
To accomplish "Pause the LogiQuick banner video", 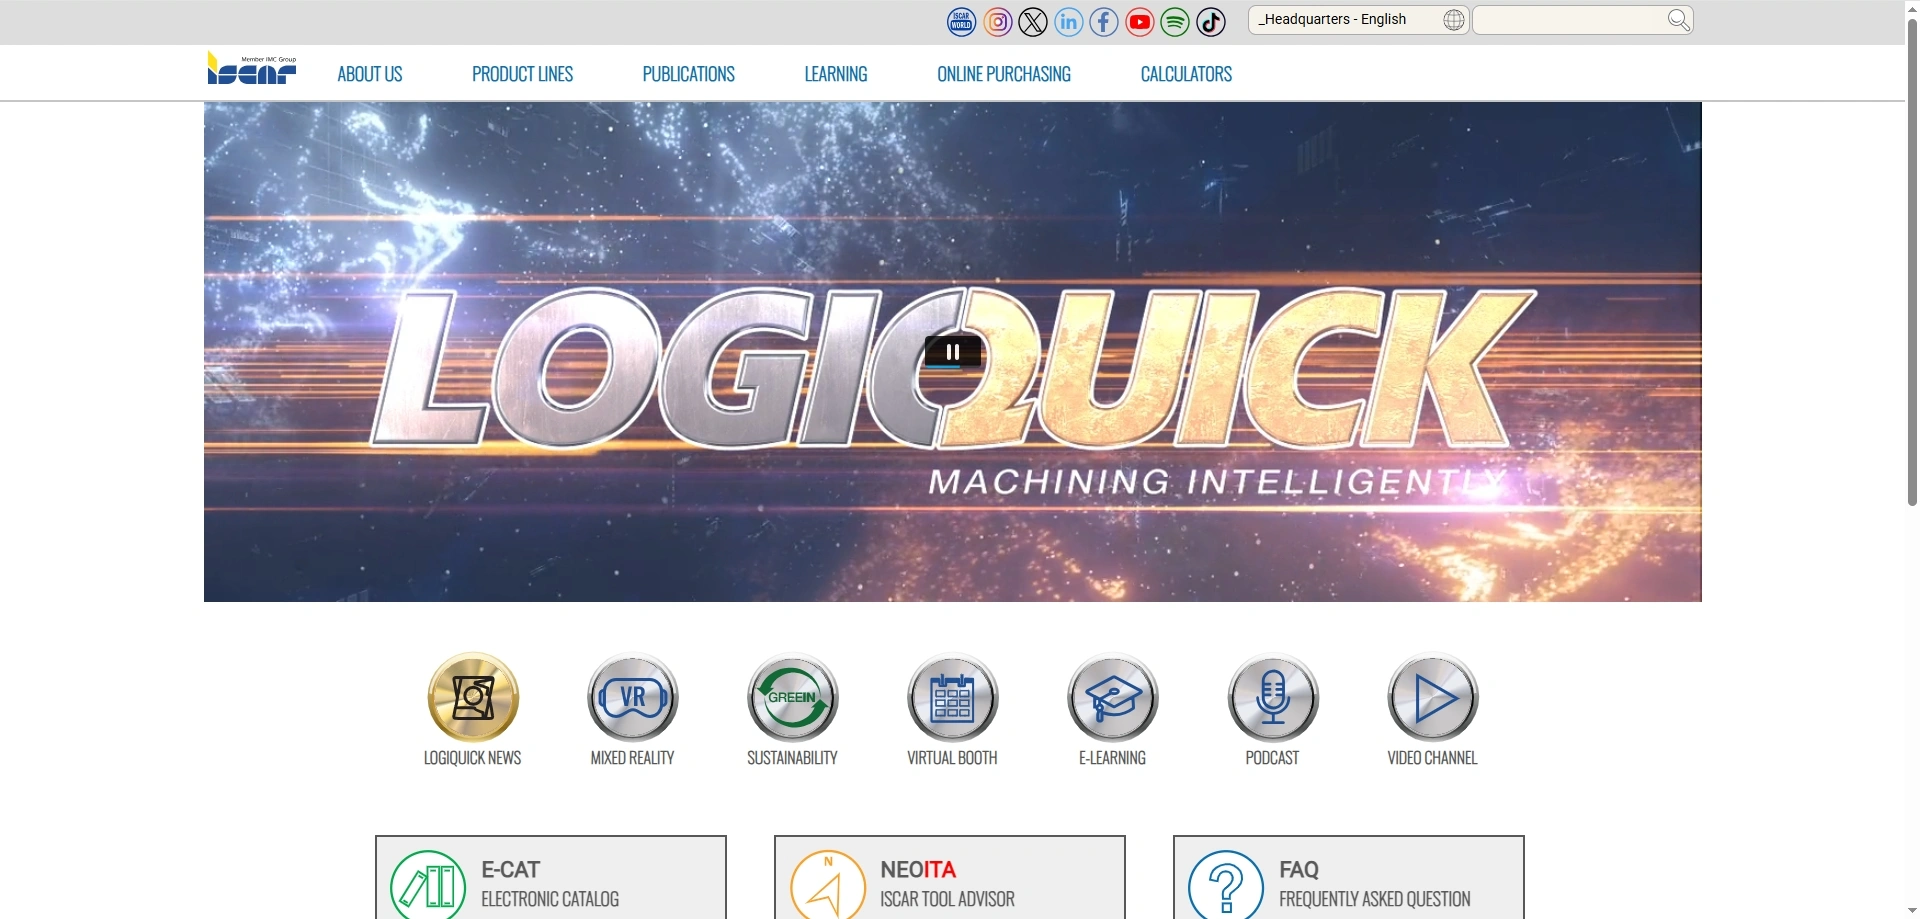I will coord(953,352).
